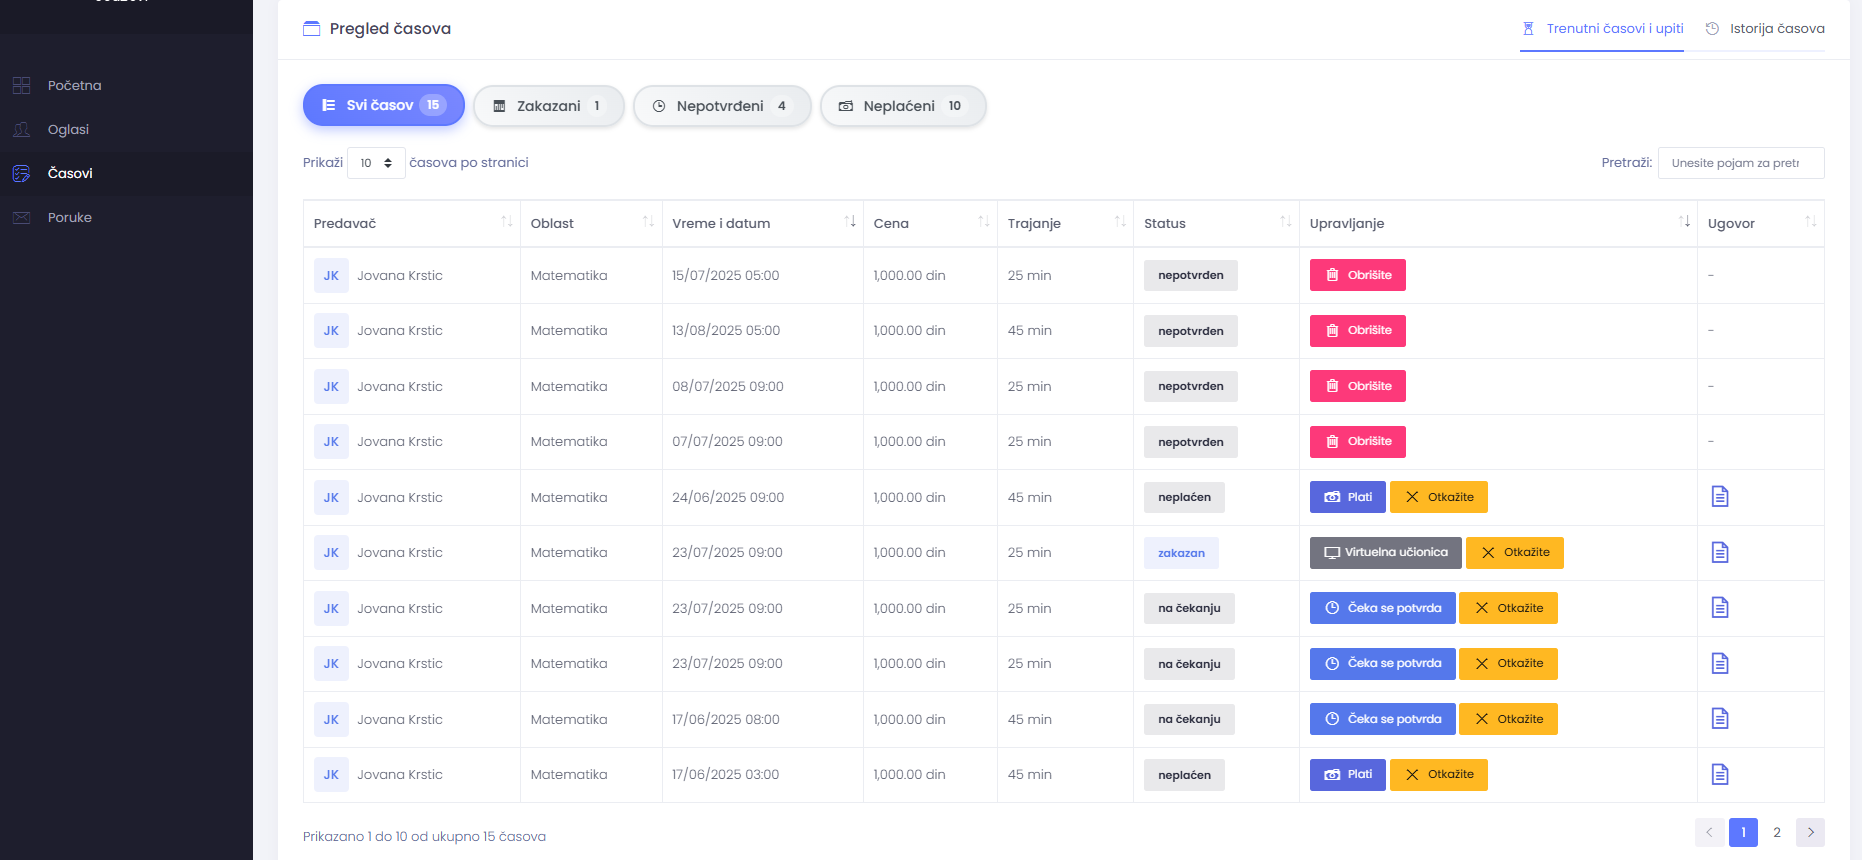Click Otkažite for the 24/06/2025 lesson
This screenshot has width=1862, height=860.
(x=1439, y=497)
